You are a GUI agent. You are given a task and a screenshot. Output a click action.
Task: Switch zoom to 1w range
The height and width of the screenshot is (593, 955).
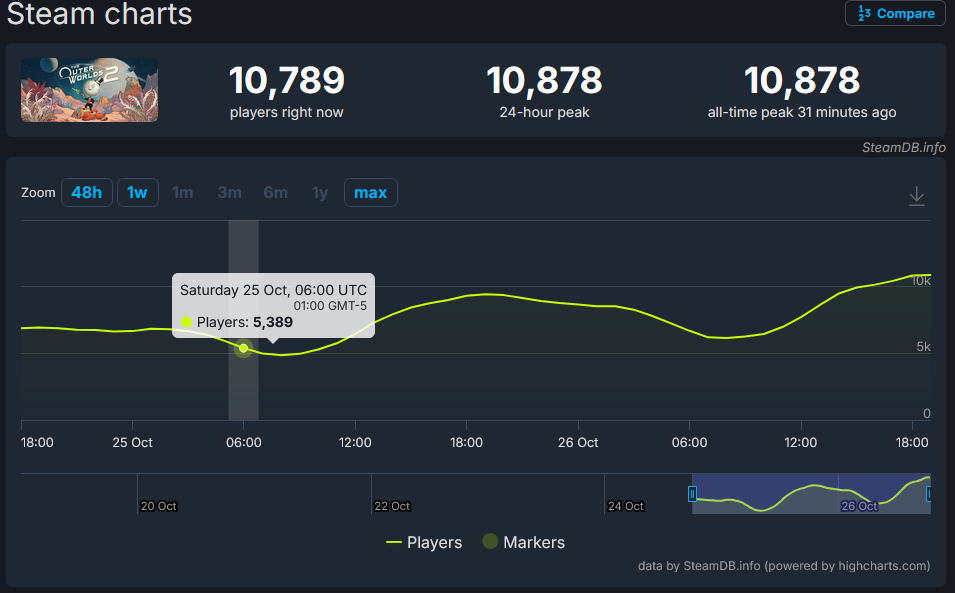point(137,192)
